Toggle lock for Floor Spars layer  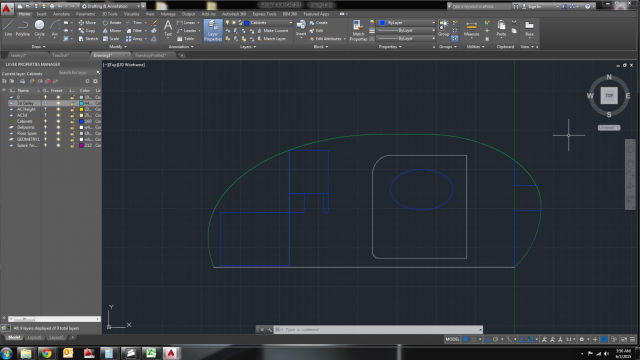(72, 133)
